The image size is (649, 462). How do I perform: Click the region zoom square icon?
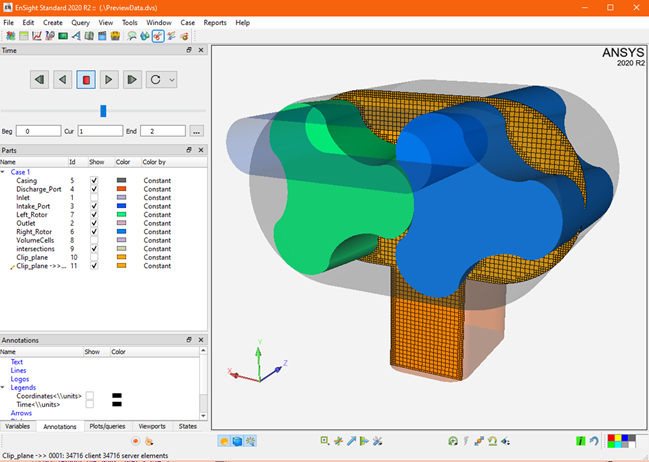tap(325, 441)
